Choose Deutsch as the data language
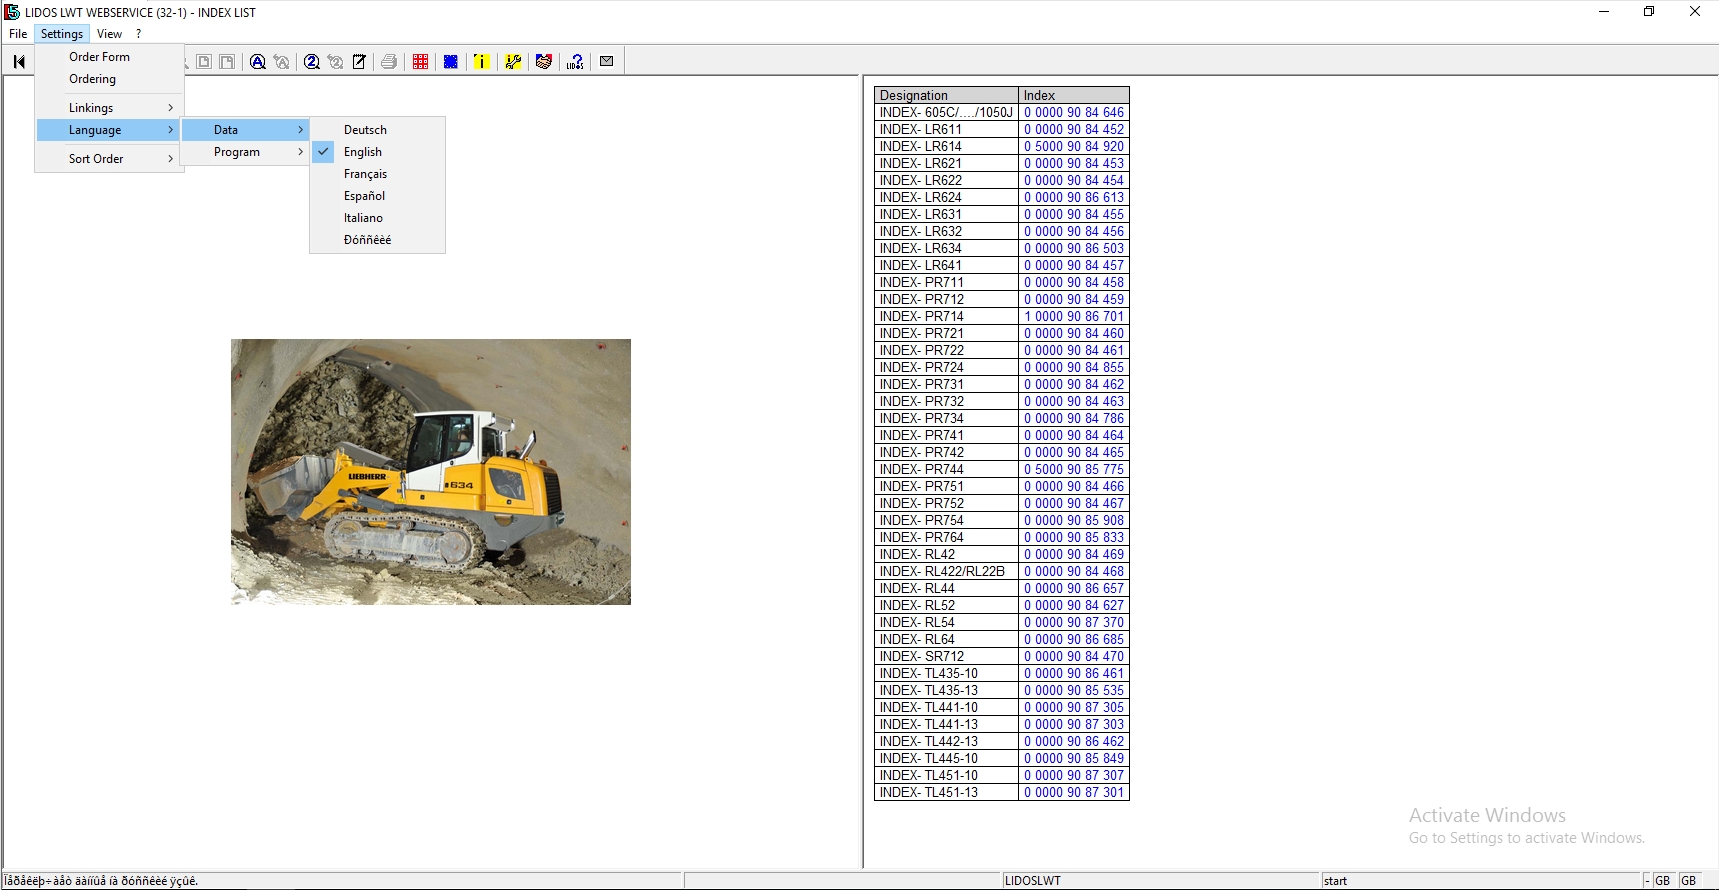The image size is (1719, 890). click(x=365, y=130)
